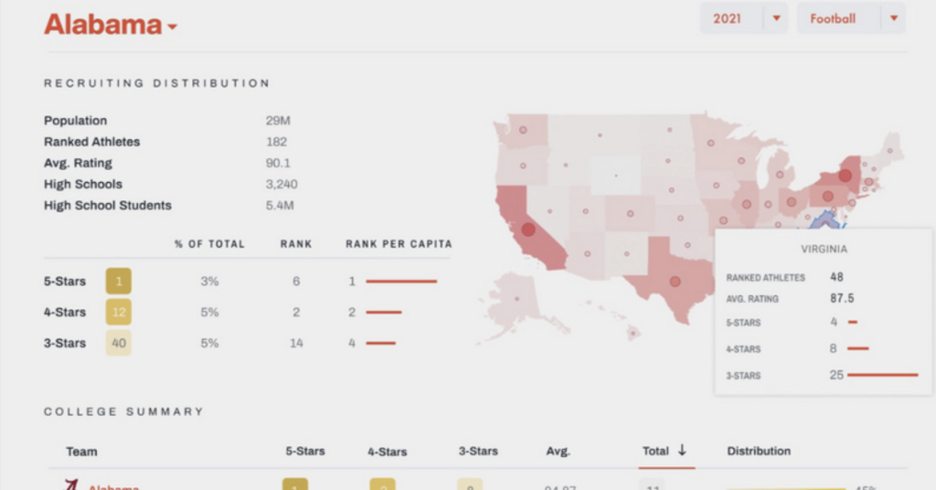Sort by 5-Stars column header

pos(304,452)
